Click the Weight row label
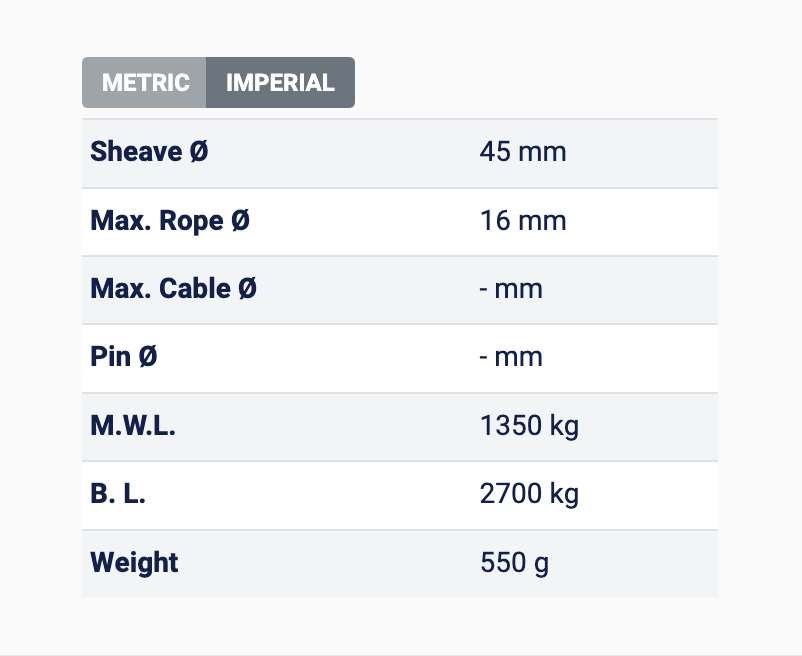Screen dimensions: 802x656 pyautogui.click(x=134, y=562)
